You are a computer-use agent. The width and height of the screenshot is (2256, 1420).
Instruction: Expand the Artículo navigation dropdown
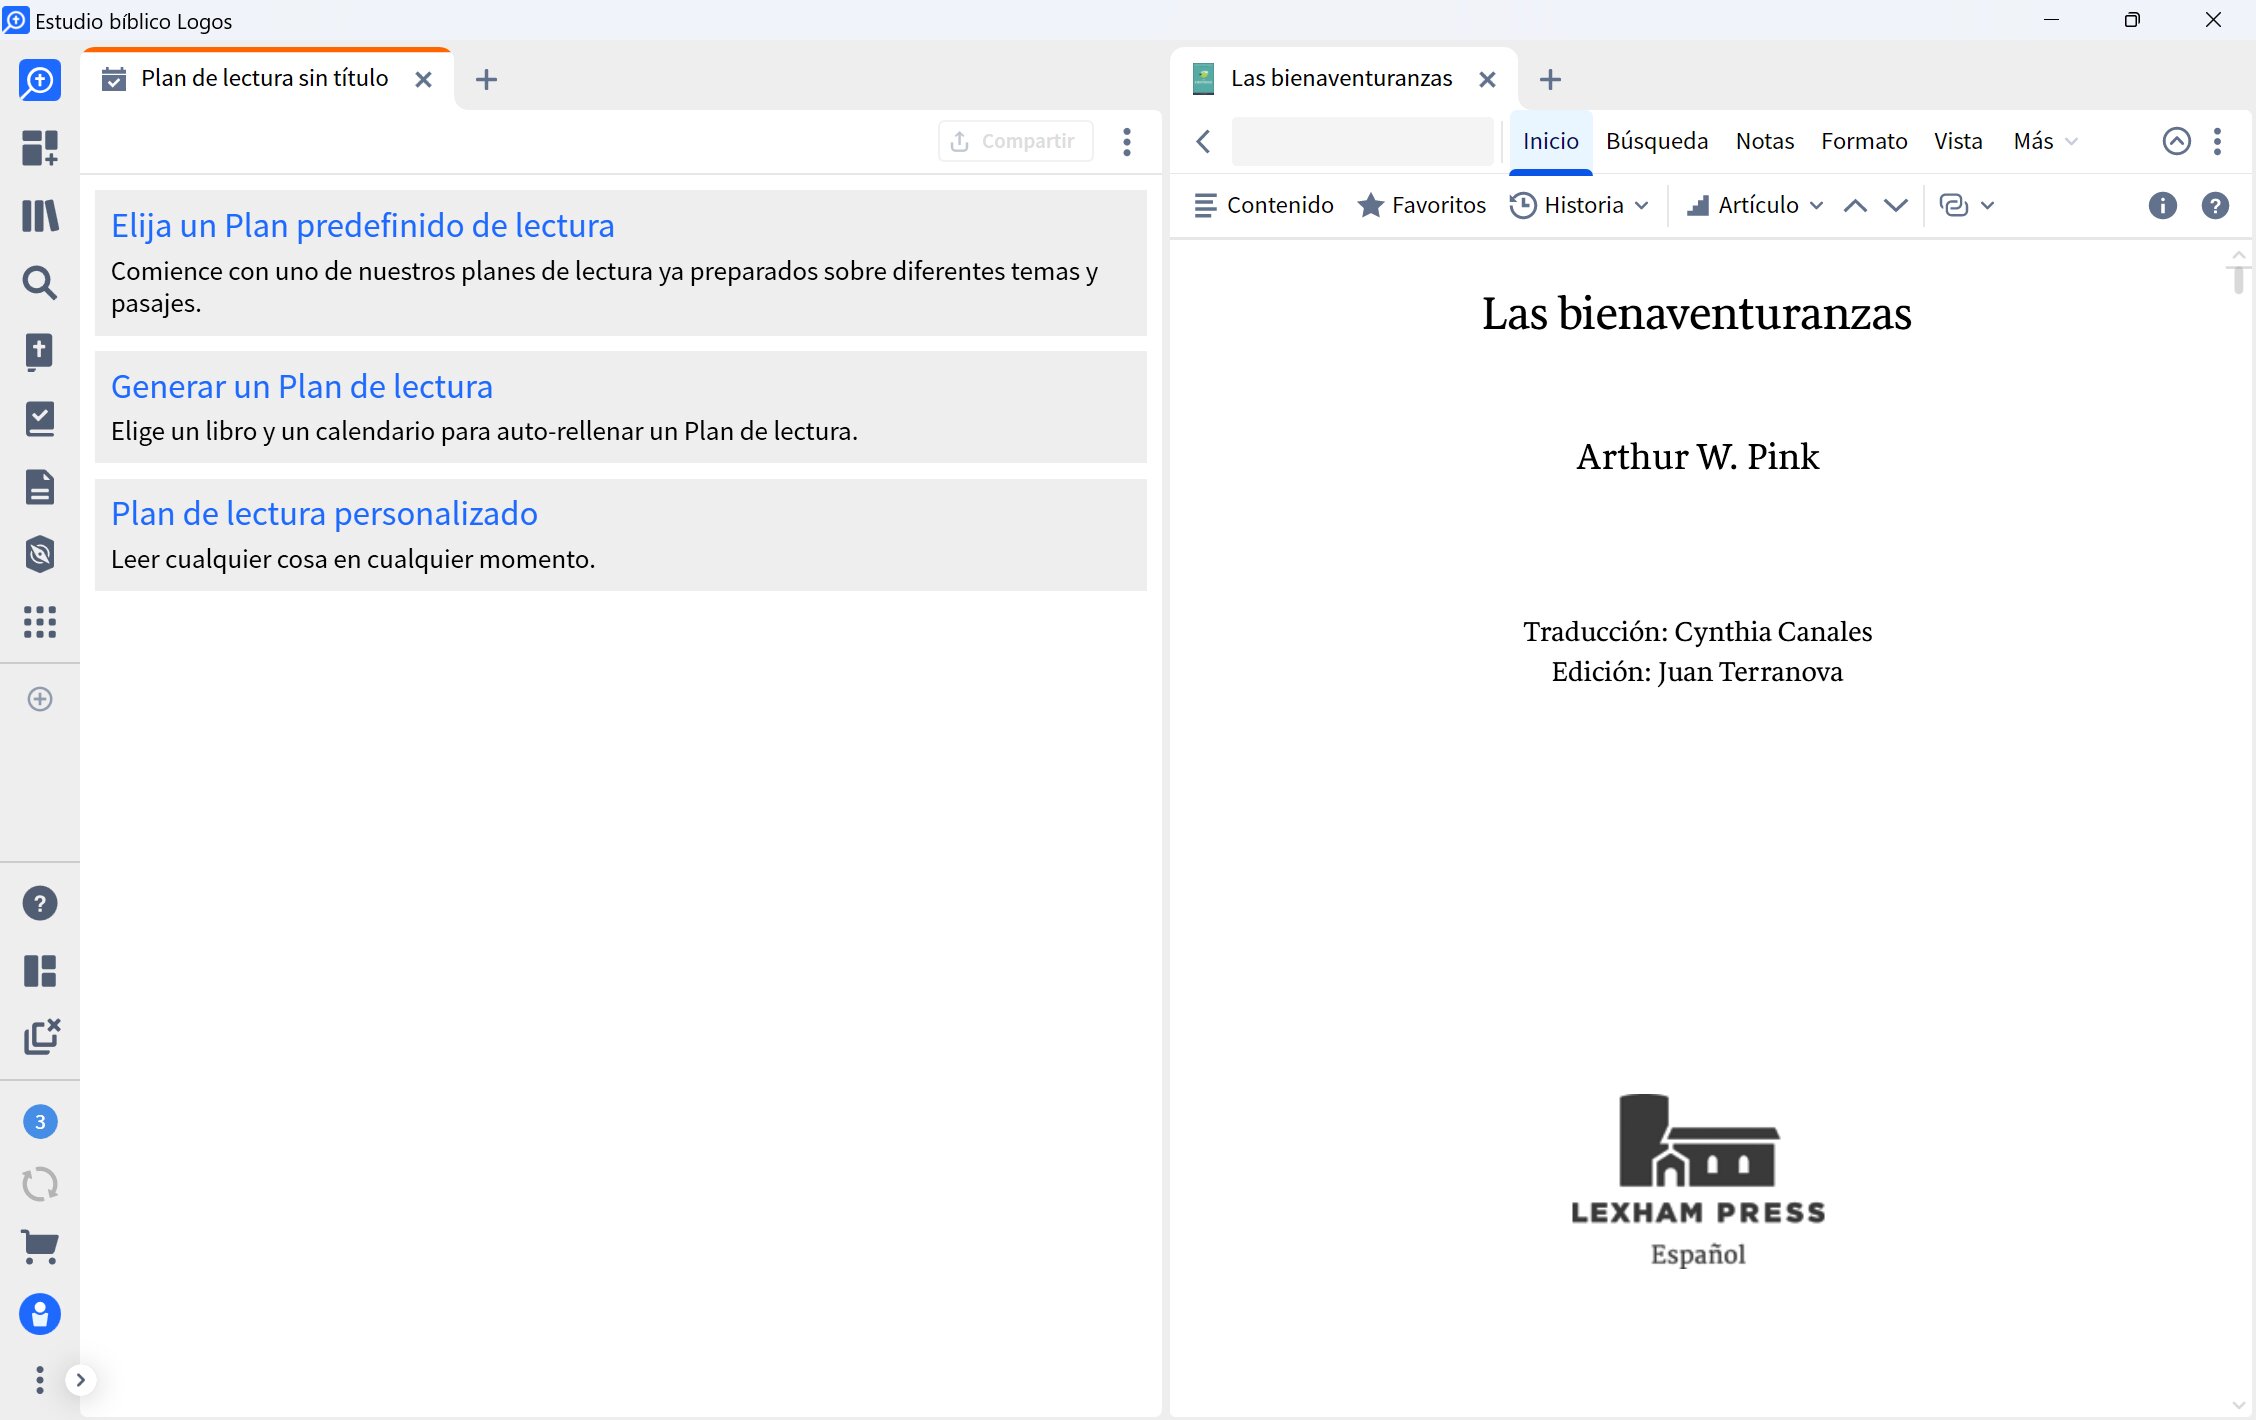(x=1755, y=205)
